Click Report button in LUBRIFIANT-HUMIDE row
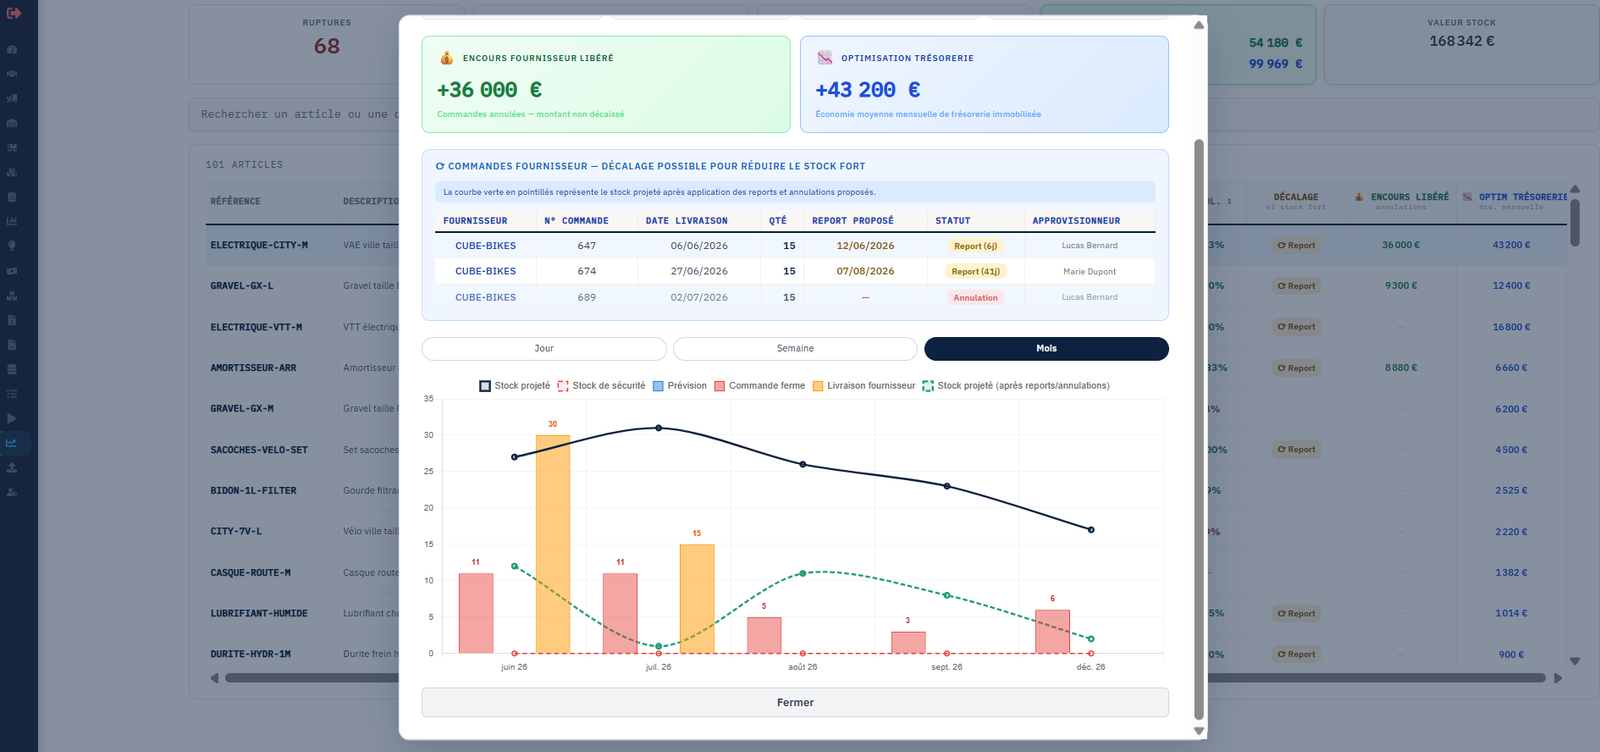The width and height of the screenshot is (1600, 752). 1296,614
